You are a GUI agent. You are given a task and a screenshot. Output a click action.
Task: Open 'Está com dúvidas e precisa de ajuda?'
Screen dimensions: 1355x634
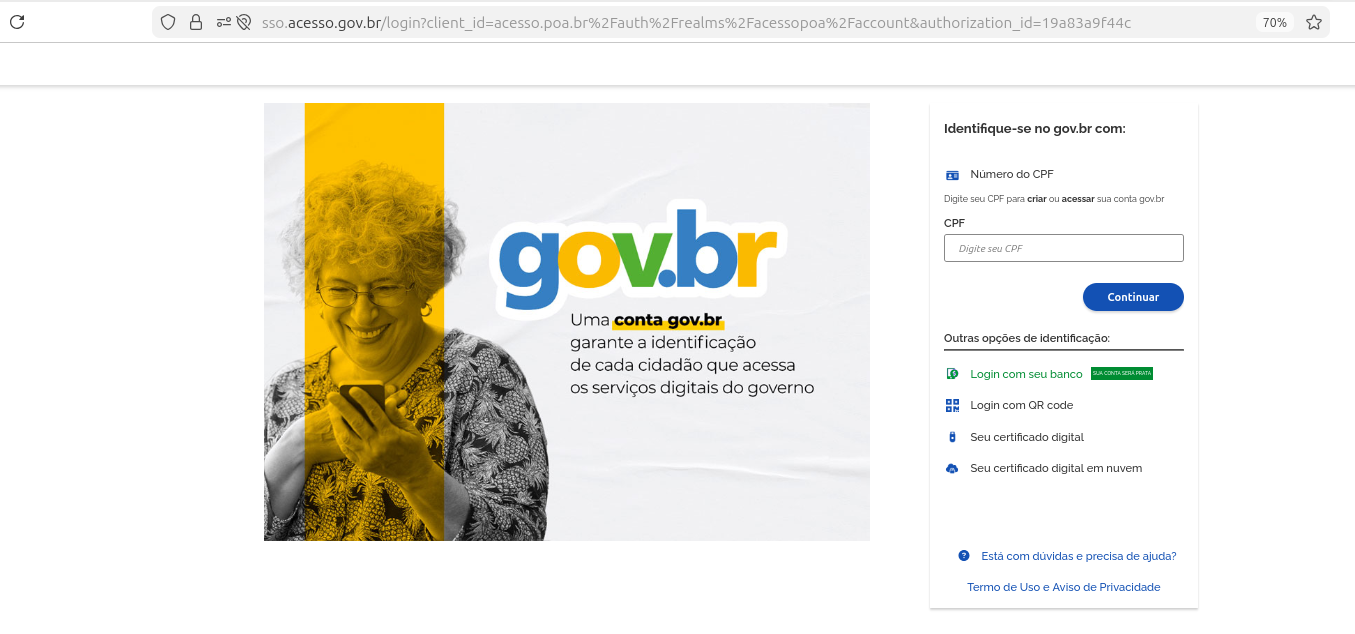tap(1079, 556)
